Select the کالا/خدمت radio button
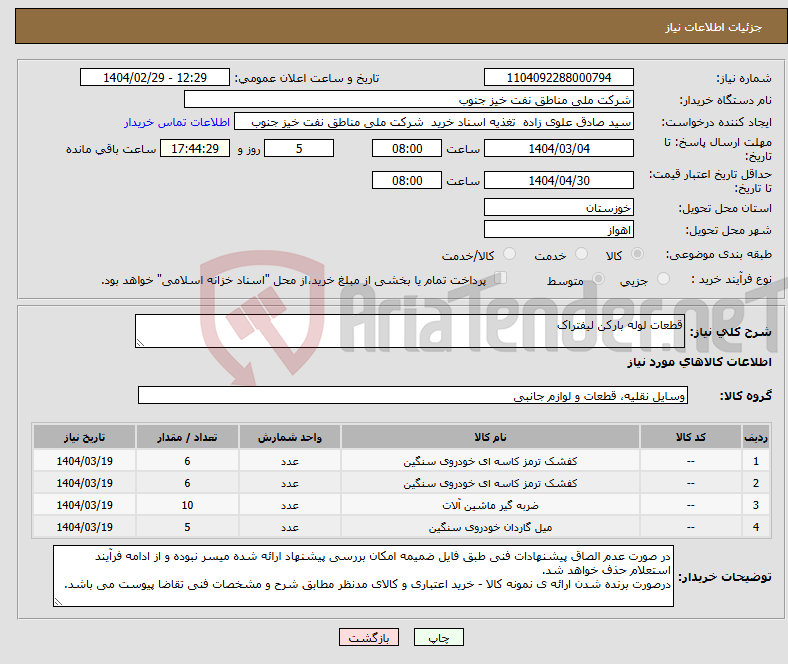The width and height of the screenshot is (788, 664). [x=510, y=254]
